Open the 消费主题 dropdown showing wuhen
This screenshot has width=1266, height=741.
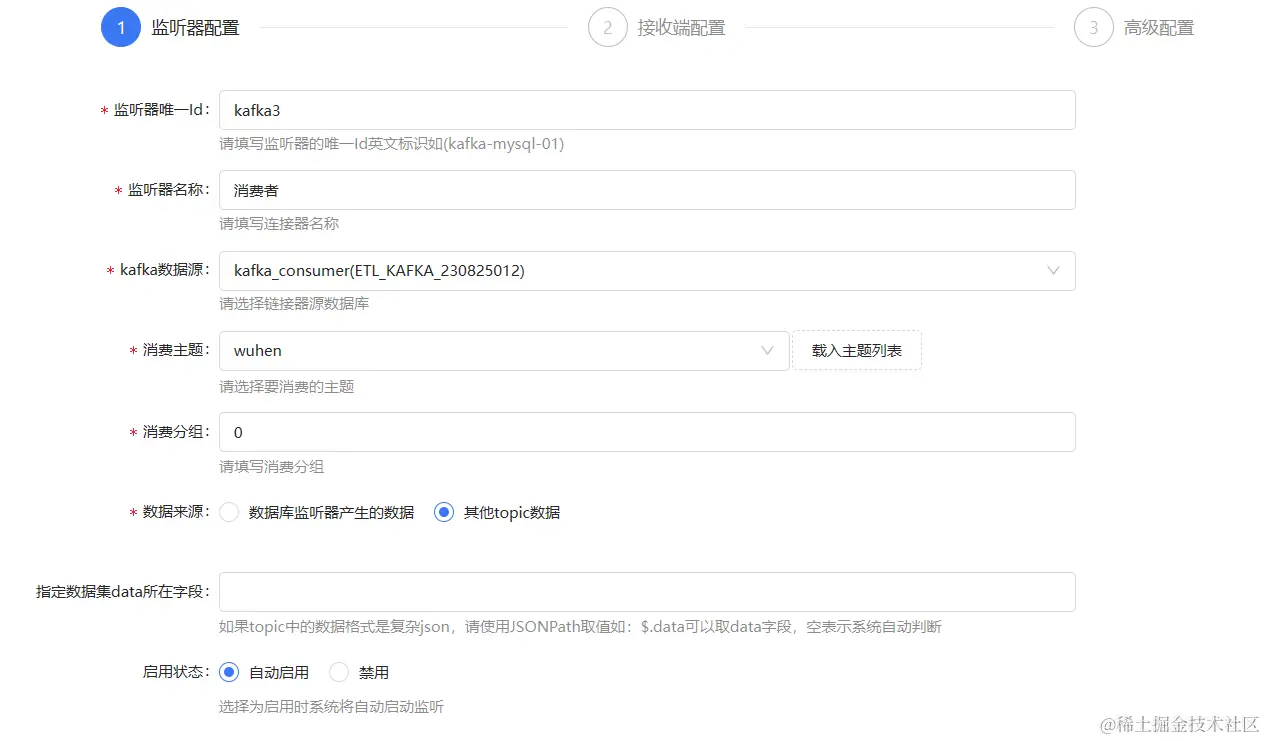point(504,351)
